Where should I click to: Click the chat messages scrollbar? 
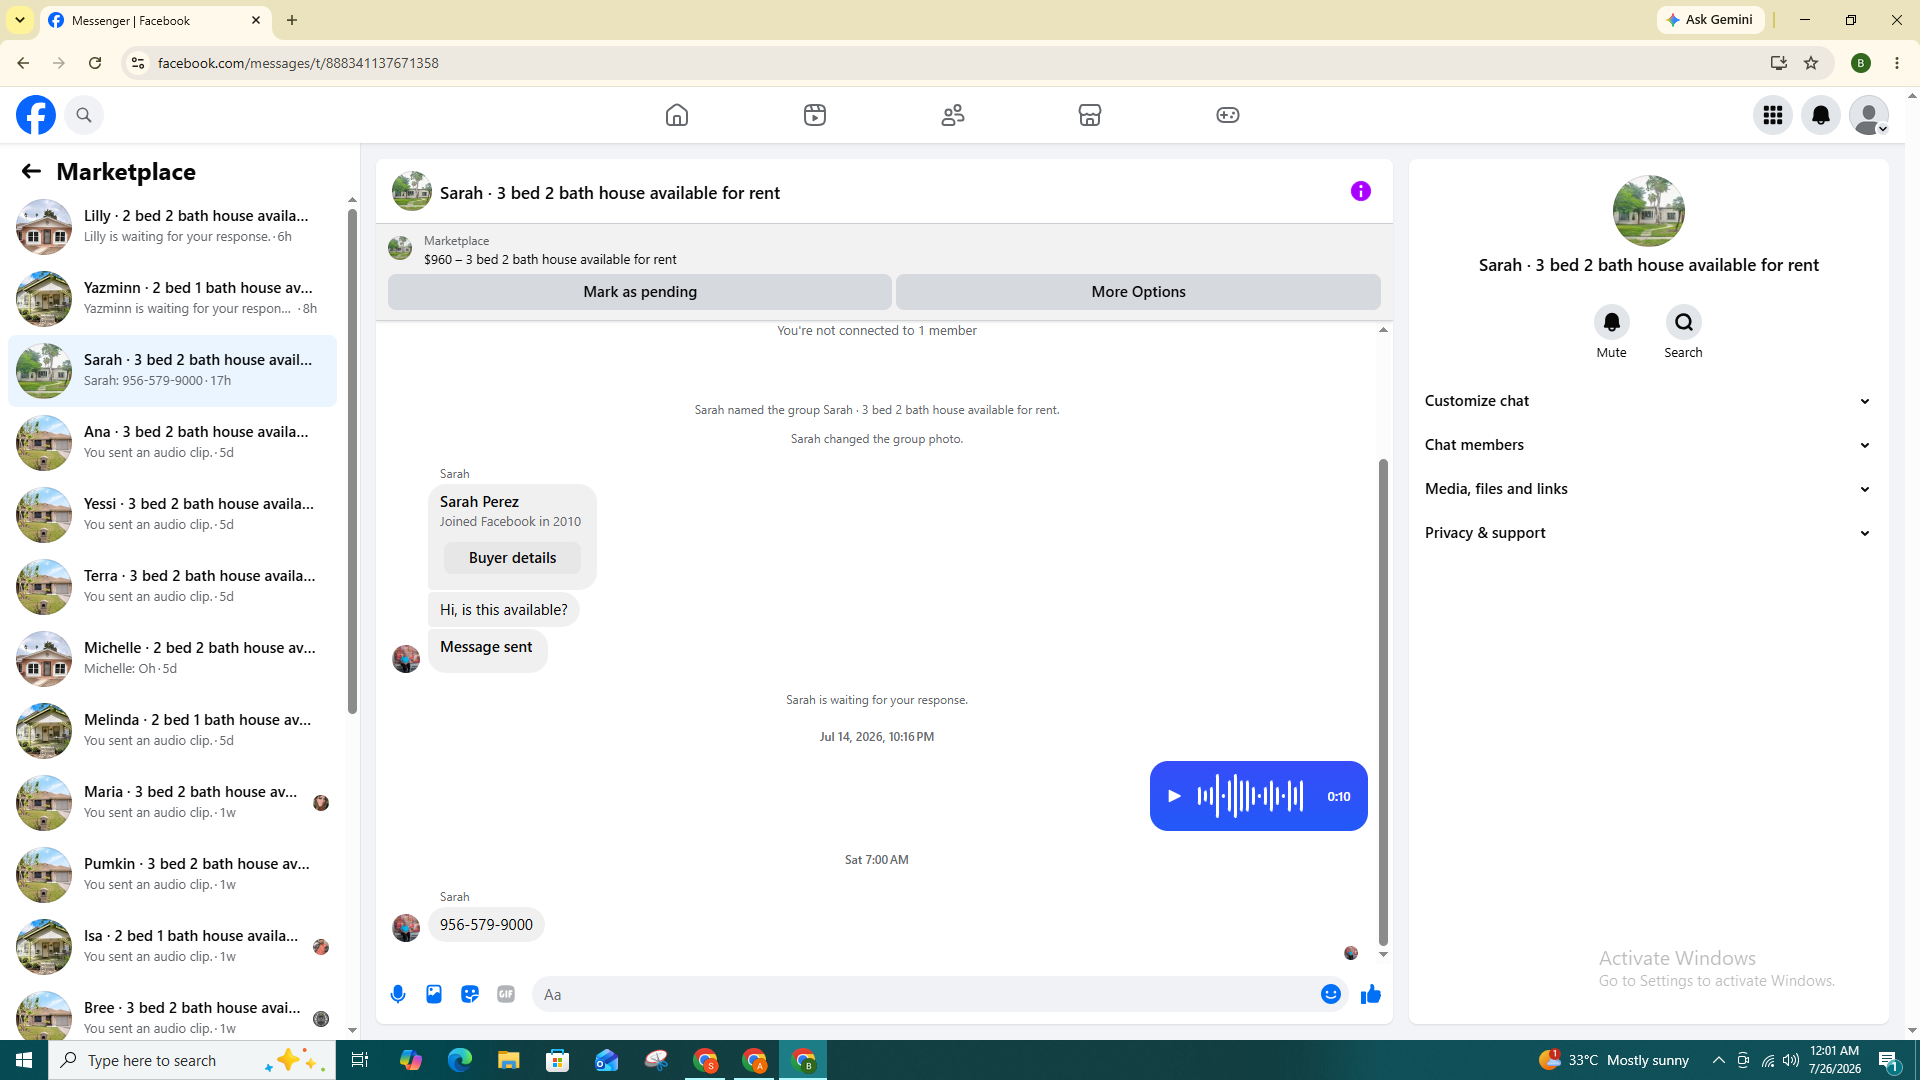point(1384,702)
